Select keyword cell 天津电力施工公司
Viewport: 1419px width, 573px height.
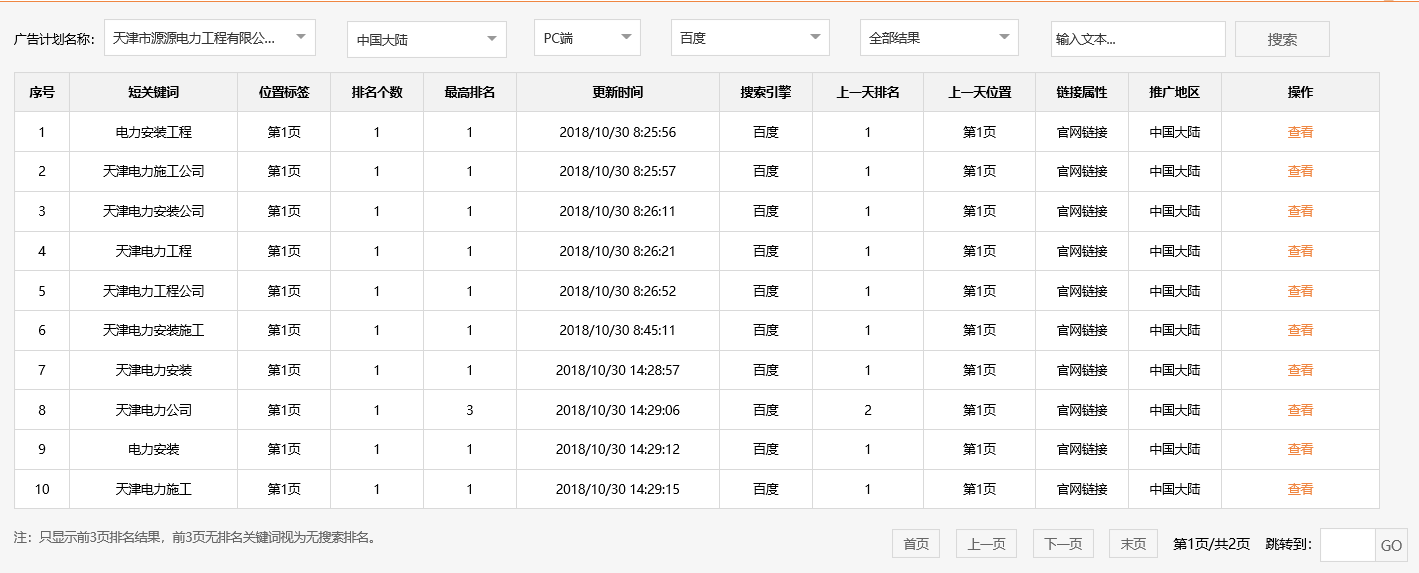pos(154,171)
